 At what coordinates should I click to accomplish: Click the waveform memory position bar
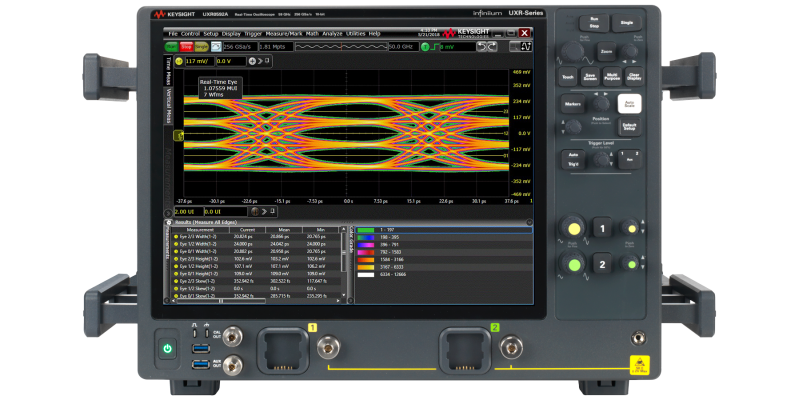341,47
